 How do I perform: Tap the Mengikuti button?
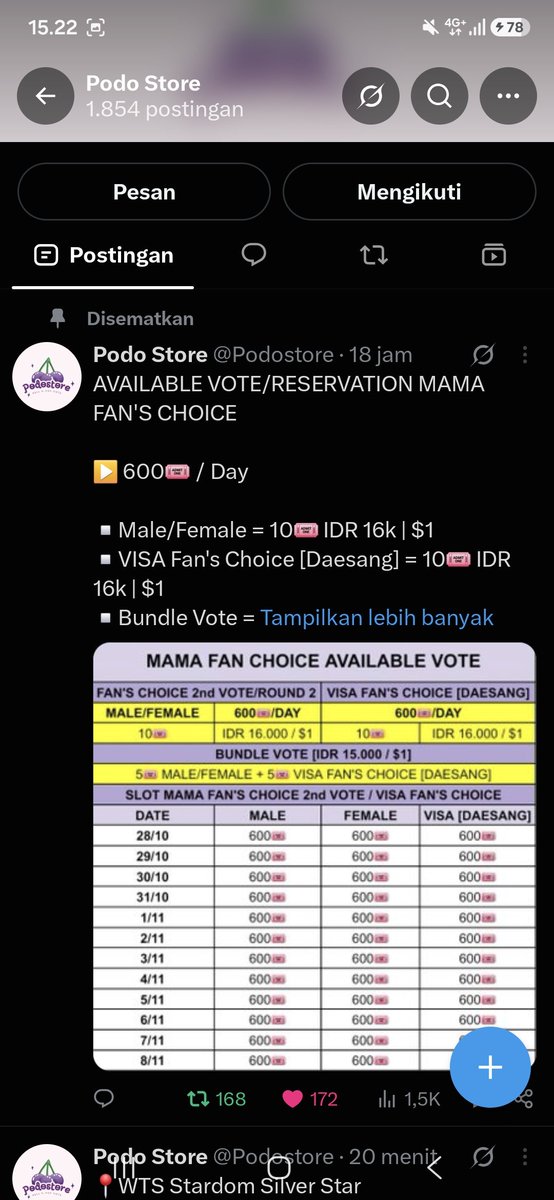point(409,192)
